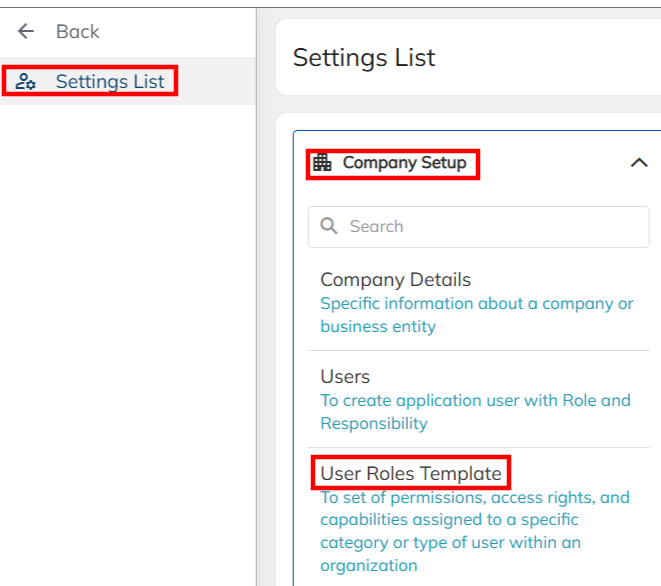The image size is (661, 586).
Task: Click the Company Setup section title
Action: (404, 163)
